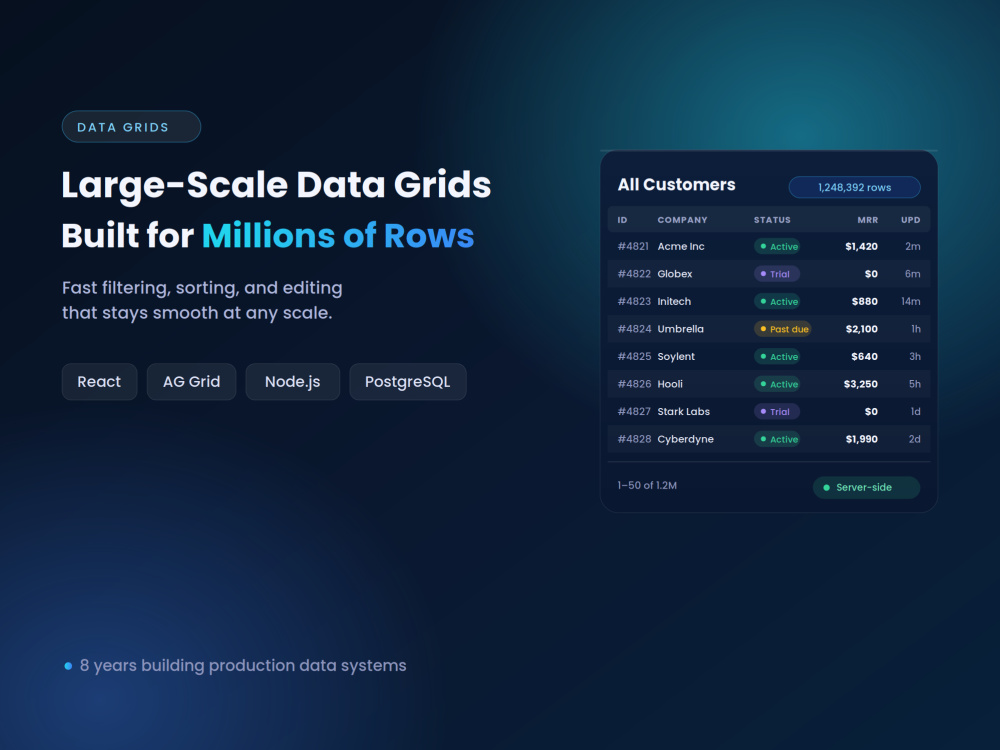Click the #4821 ID cell
The height and width of the screenshot is (750, 1000).
coord(633,246)
